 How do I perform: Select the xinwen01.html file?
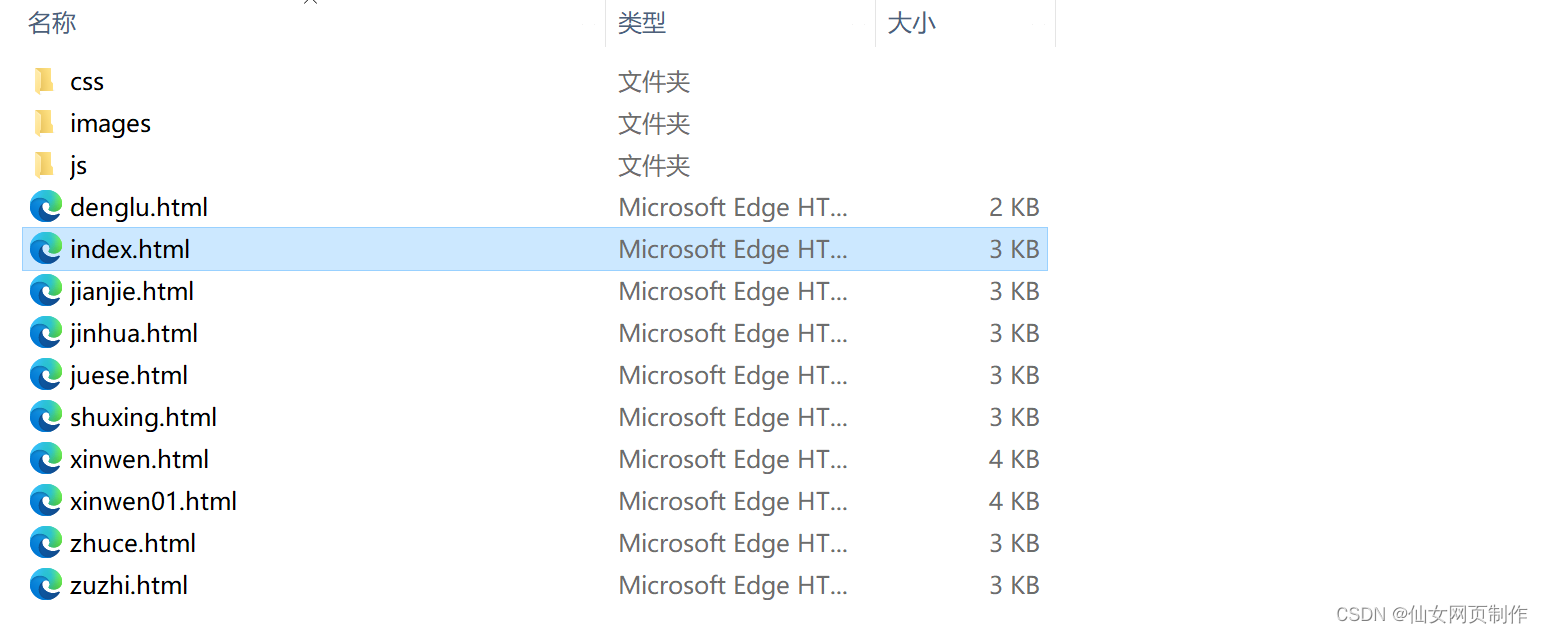tap(152, 501)
